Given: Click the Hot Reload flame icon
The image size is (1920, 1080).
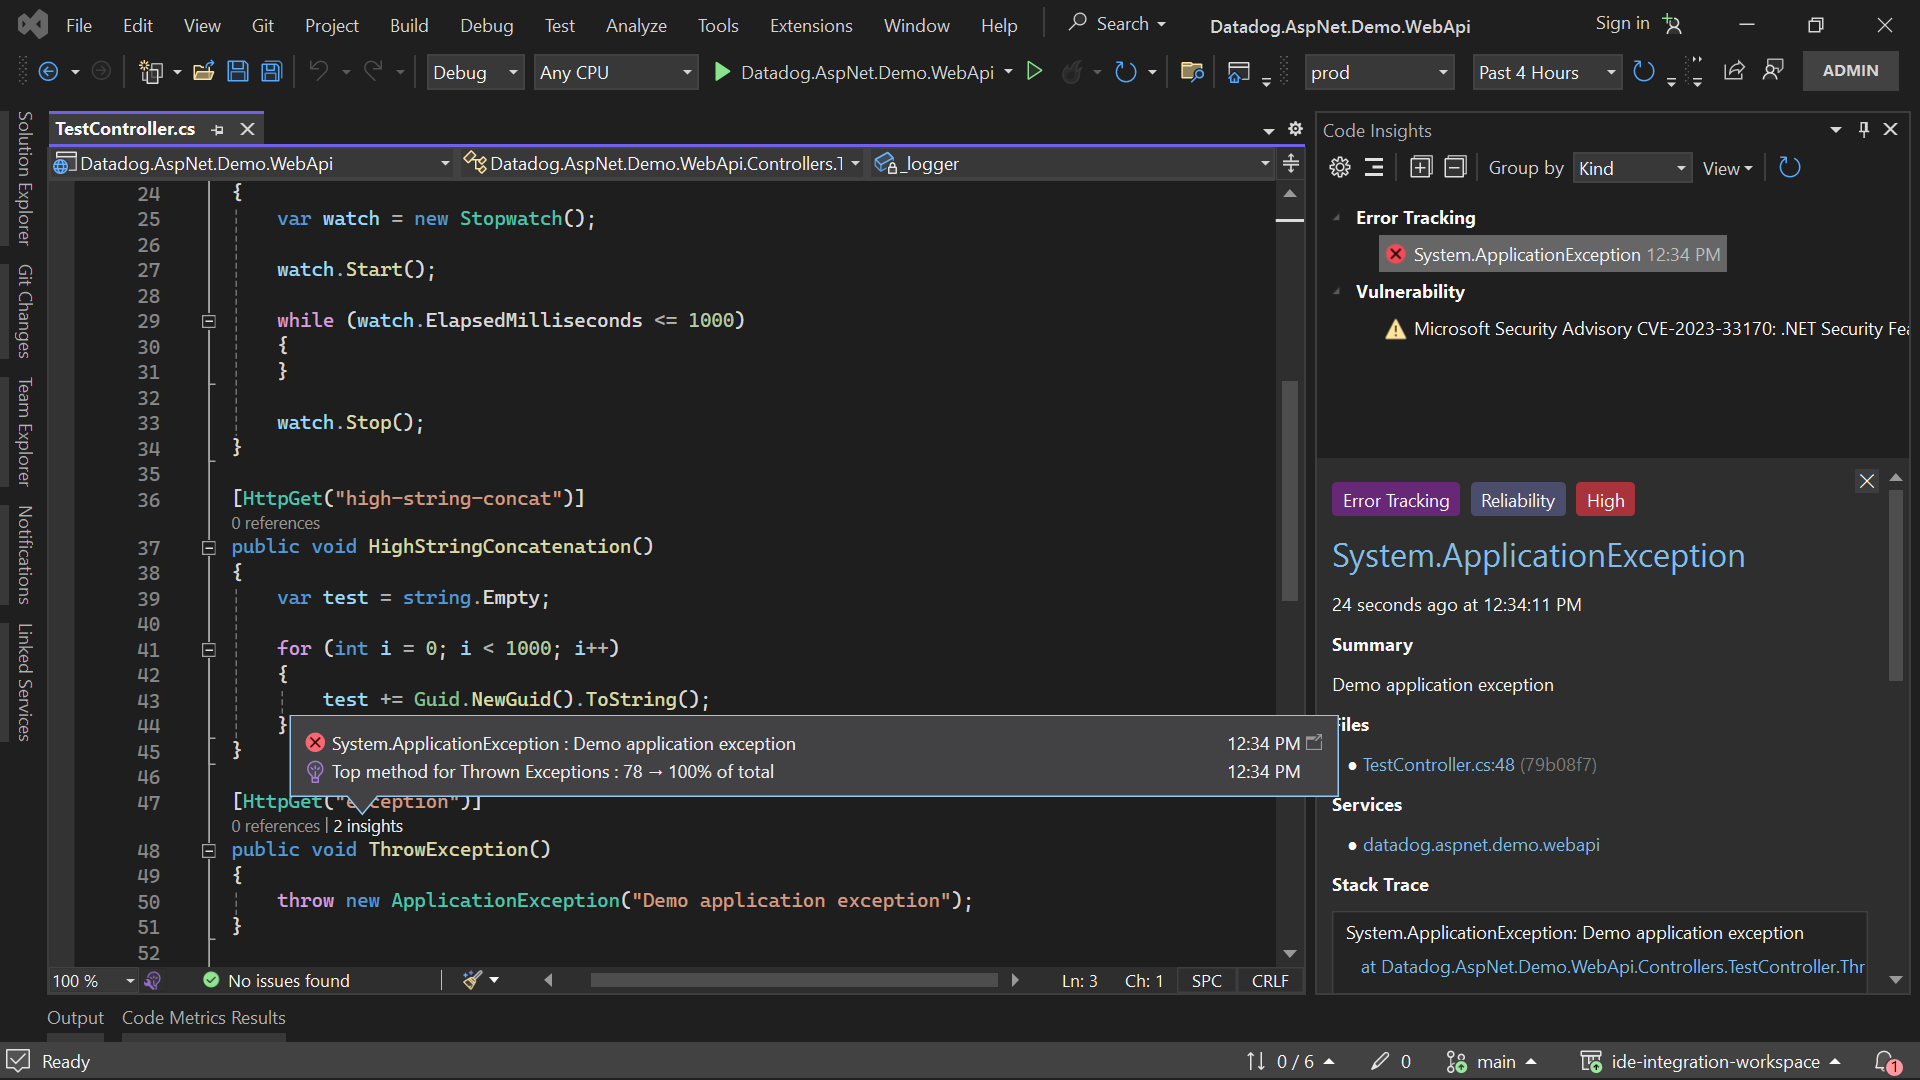Looking at the screenshot, I should [x=1072, y=71].
